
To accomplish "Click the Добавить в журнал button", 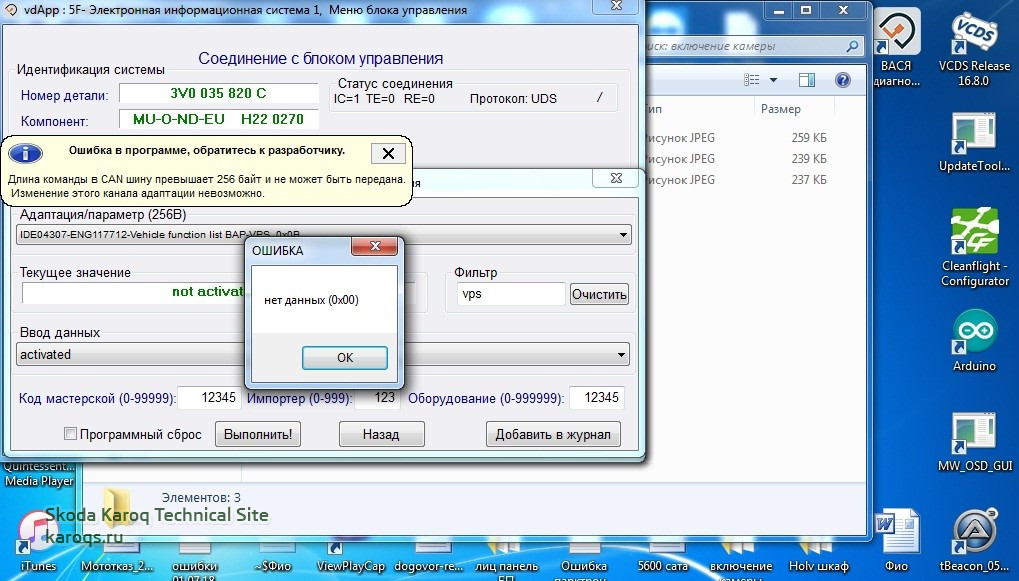I will (x=553, y=434).
